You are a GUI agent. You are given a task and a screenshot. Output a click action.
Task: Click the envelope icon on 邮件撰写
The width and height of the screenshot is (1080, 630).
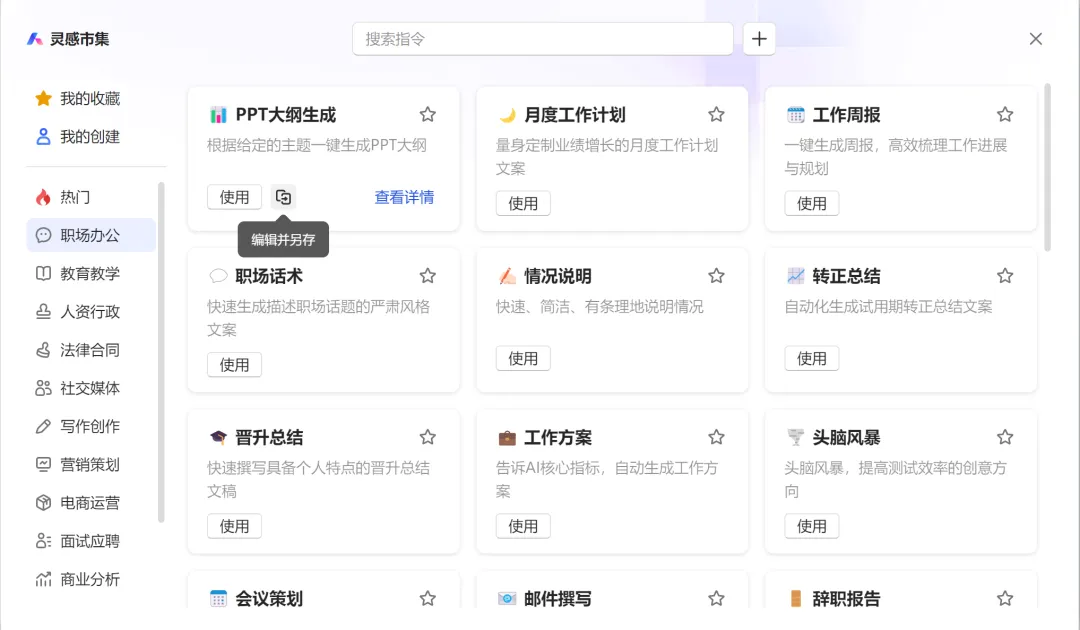(507, 598)
